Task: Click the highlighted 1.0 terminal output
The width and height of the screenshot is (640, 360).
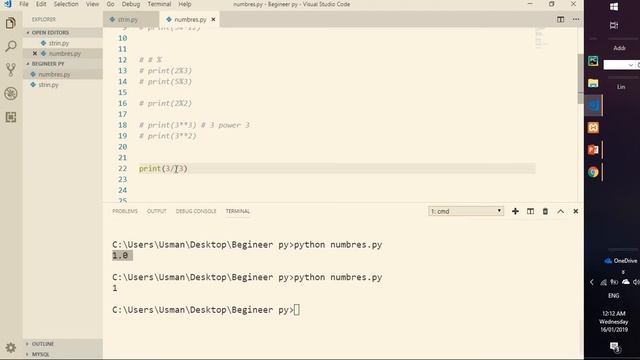Action: coord(122,256)
